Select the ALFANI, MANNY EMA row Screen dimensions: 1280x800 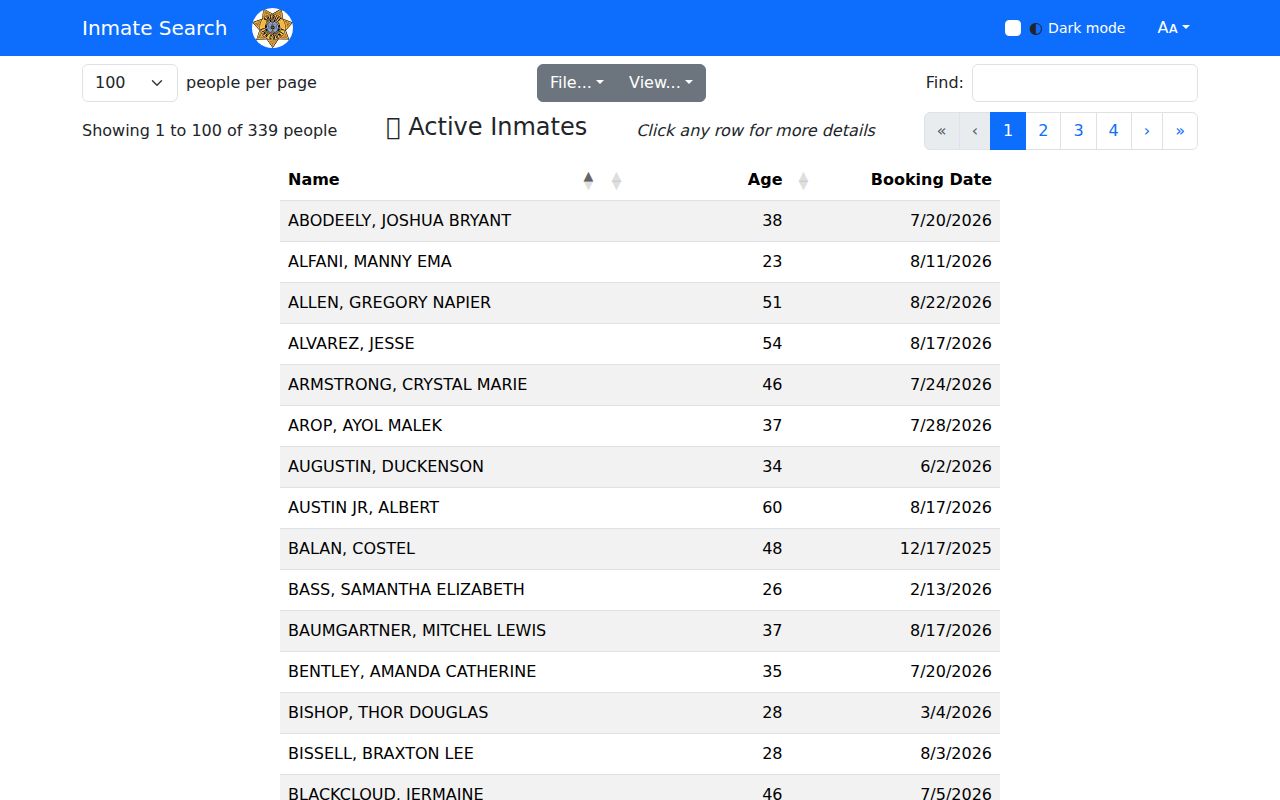[640, 262]
